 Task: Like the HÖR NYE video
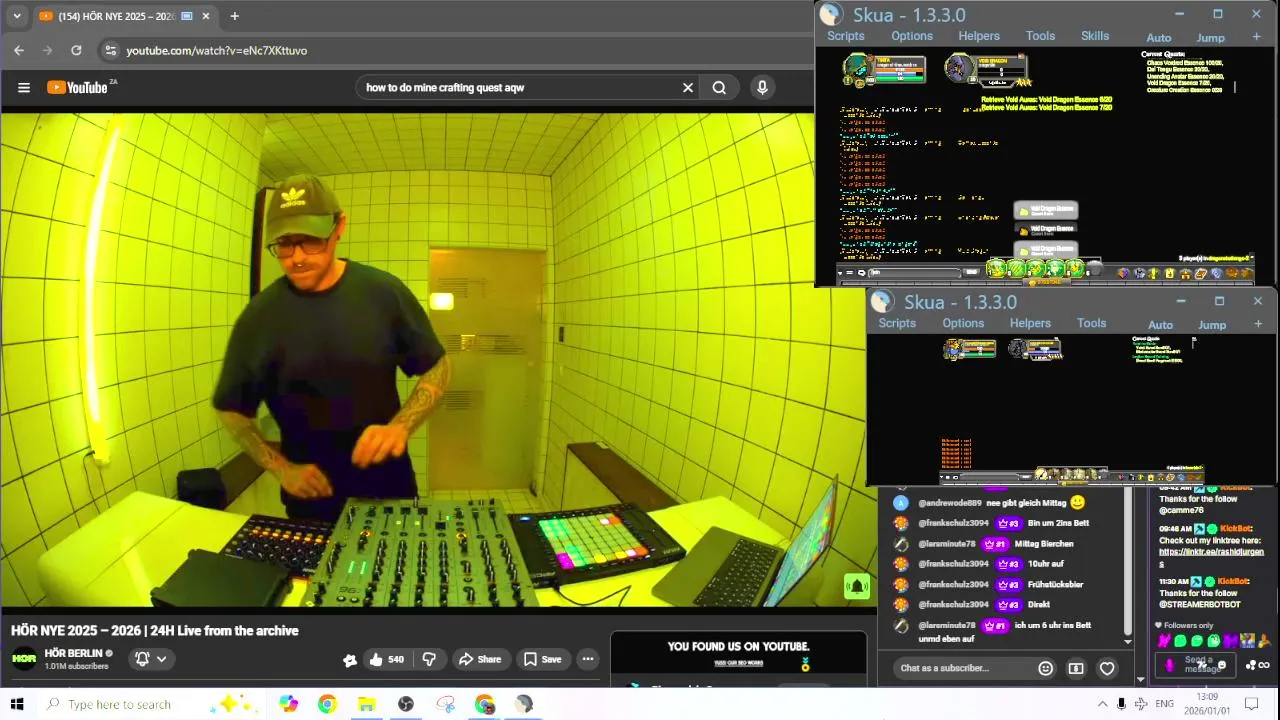[386, 659]
